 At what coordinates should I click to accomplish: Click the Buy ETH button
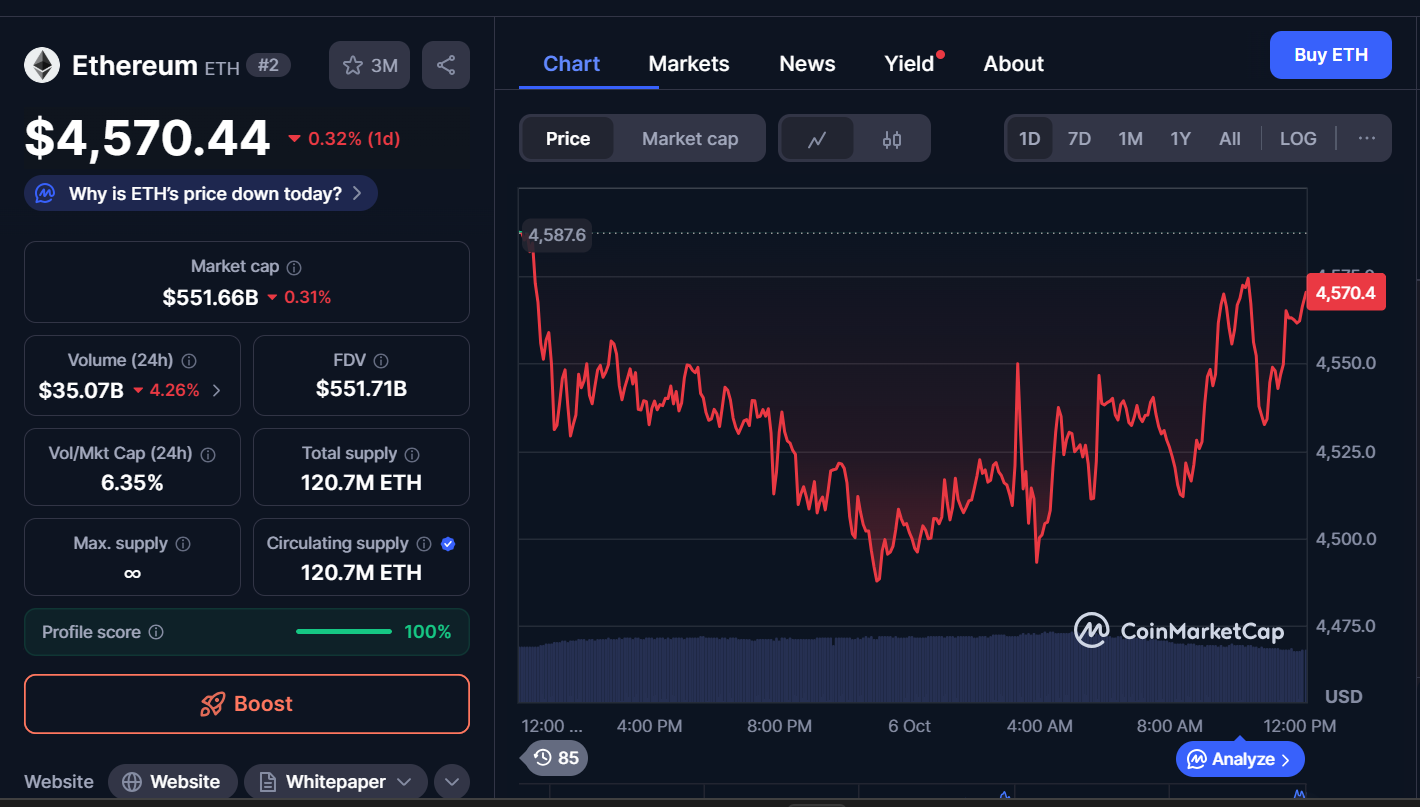pos(1330,55)
